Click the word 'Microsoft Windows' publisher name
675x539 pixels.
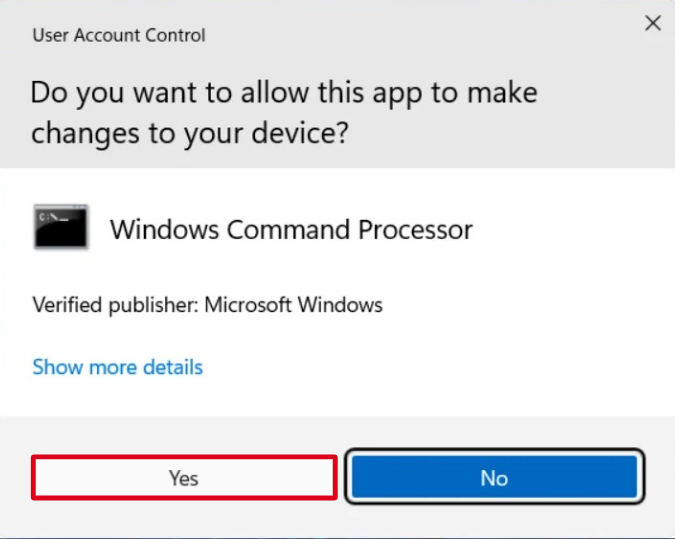click(x=293, y=305)
